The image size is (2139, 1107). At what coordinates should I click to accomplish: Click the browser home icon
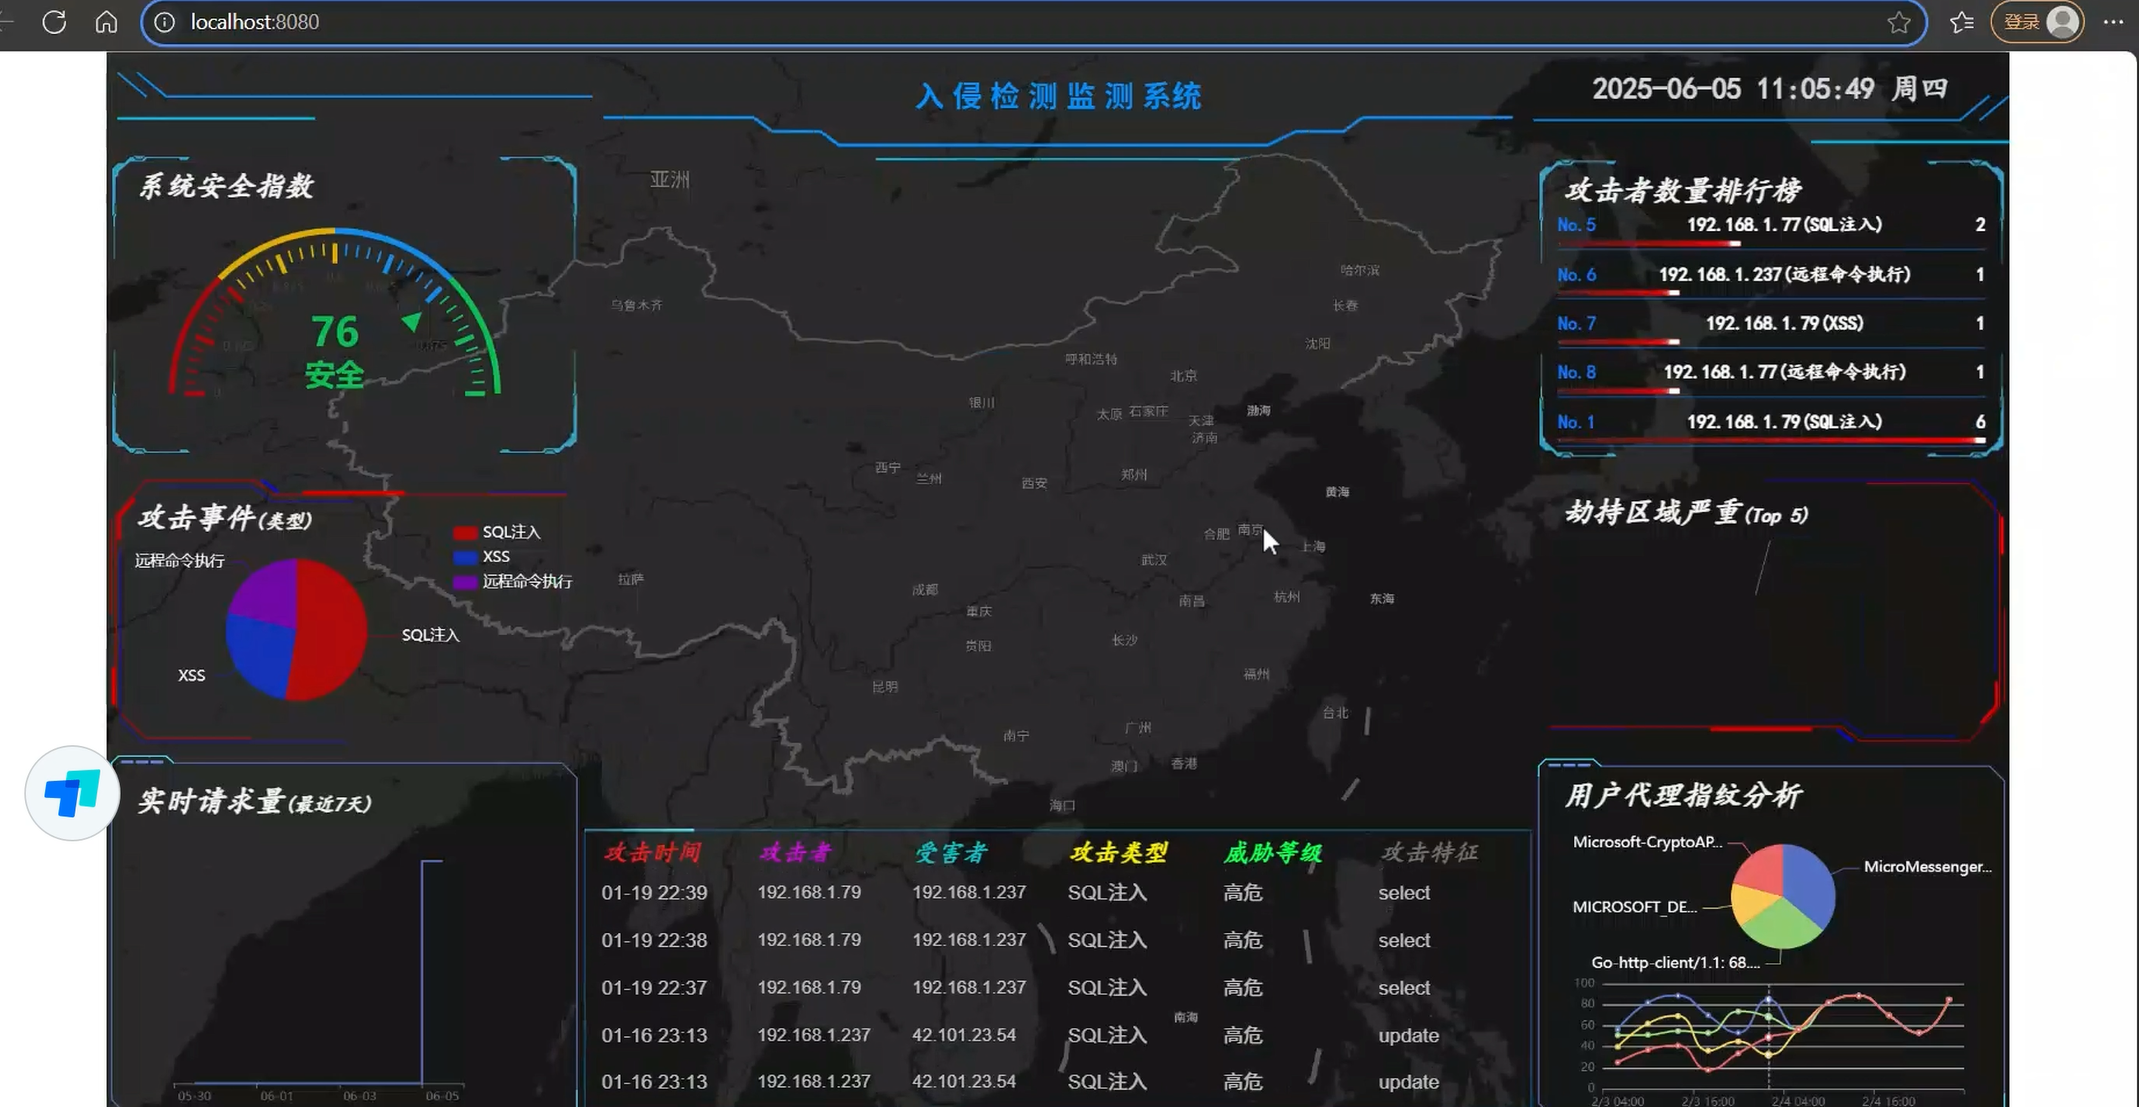(x=106, y=22)
